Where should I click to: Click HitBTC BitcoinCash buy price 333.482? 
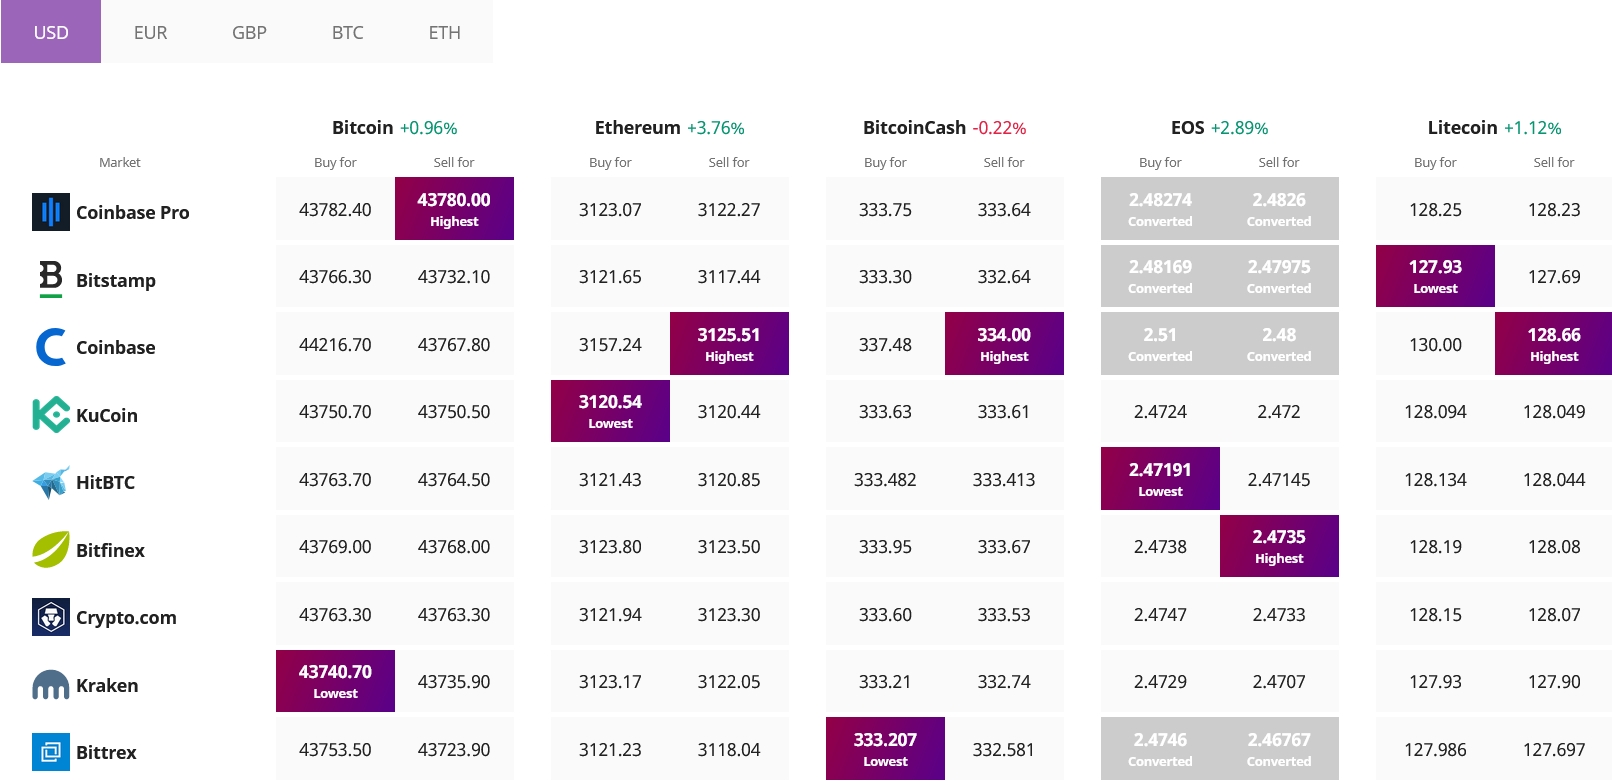[885, 480]
